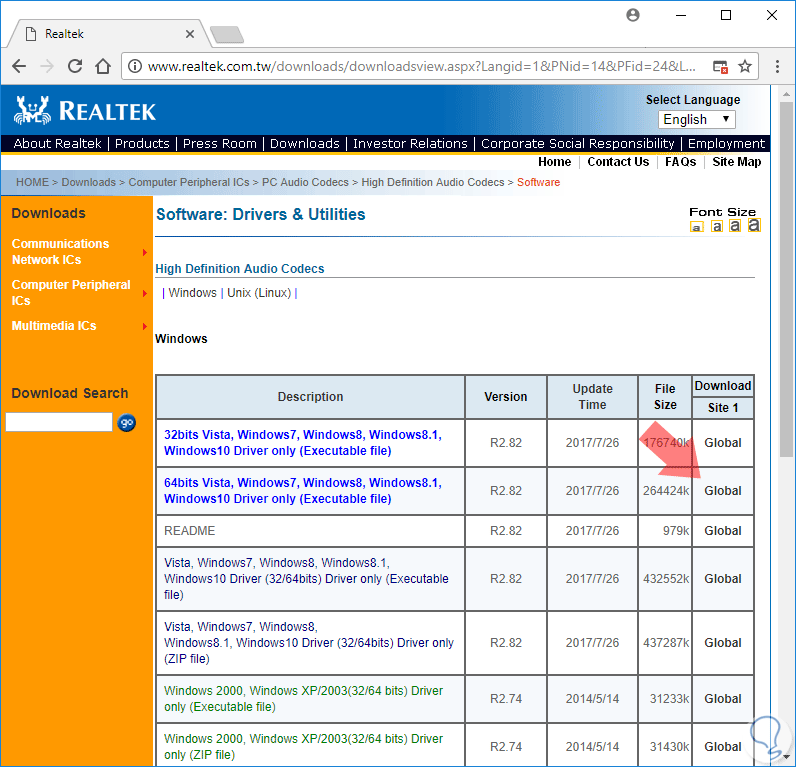The image size is (796, 767).
Task: Close the Realtek browser tab
Action: [190, 34]
